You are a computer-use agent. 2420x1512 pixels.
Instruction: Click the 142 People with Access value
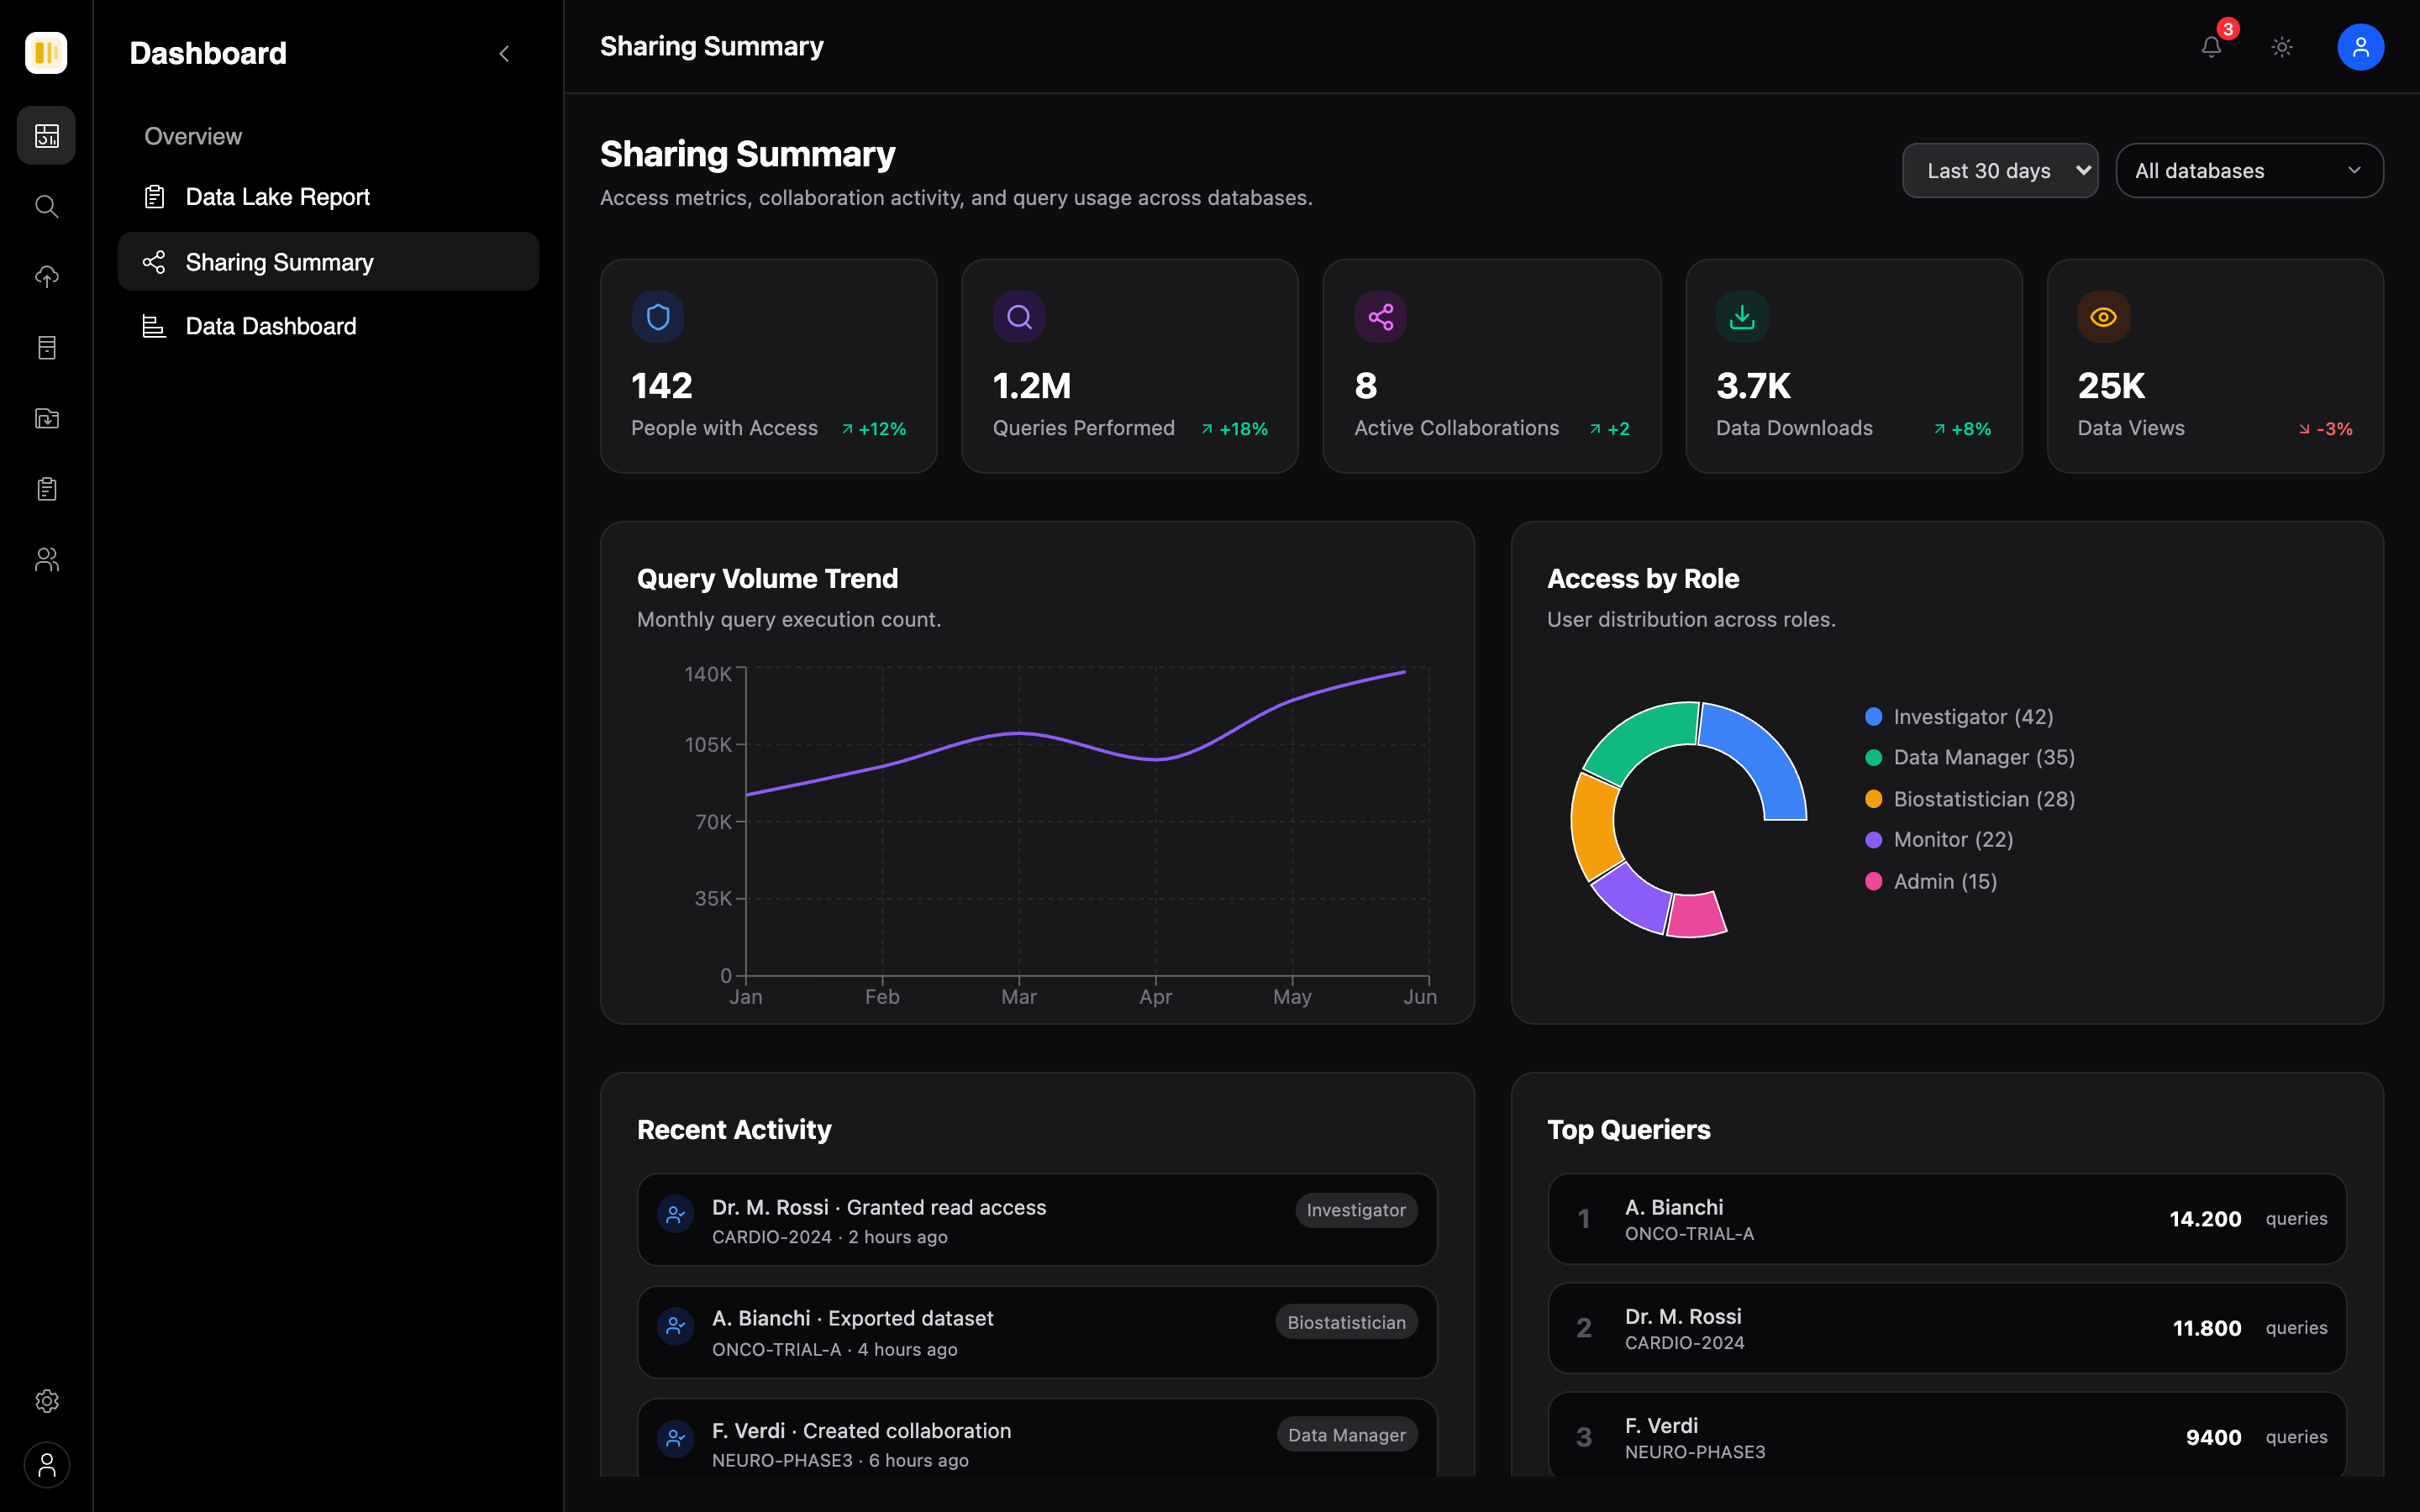pos(662,386)
